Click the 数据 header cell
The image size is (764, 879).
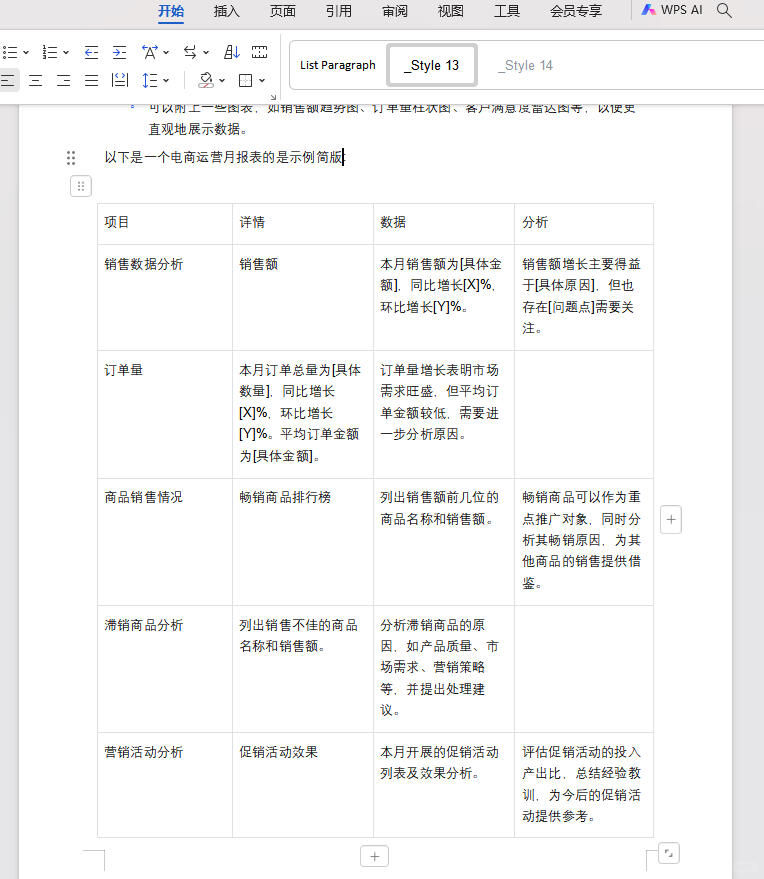[444, 223]
